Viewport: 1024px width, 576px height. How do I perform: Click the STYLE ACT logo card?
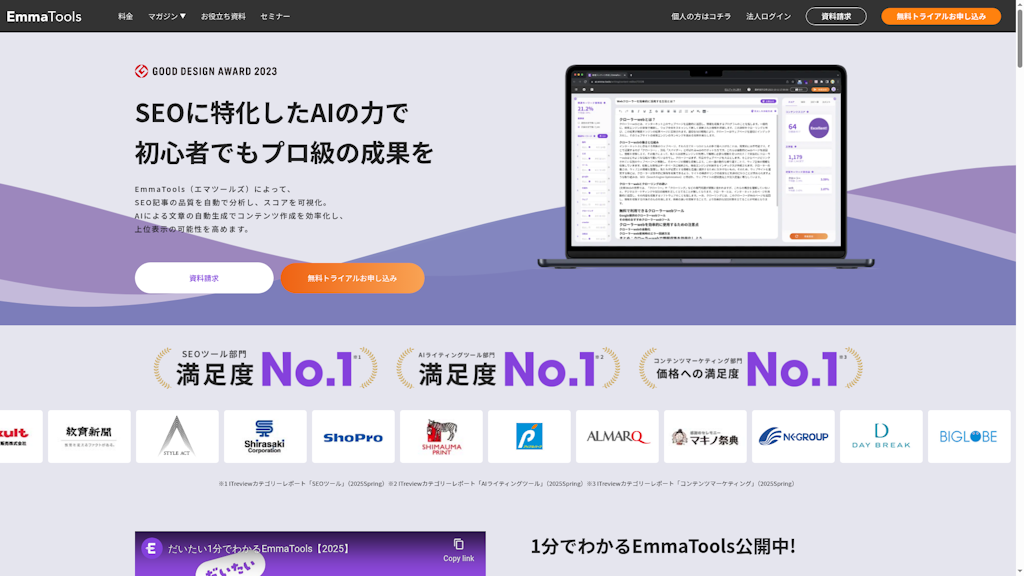(x=177, y=436)
